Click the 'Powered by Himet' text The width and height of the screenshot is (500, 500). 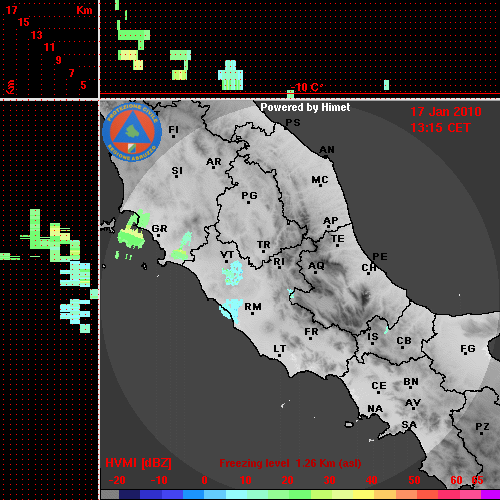pyautogui.click(x=305, y=107)
